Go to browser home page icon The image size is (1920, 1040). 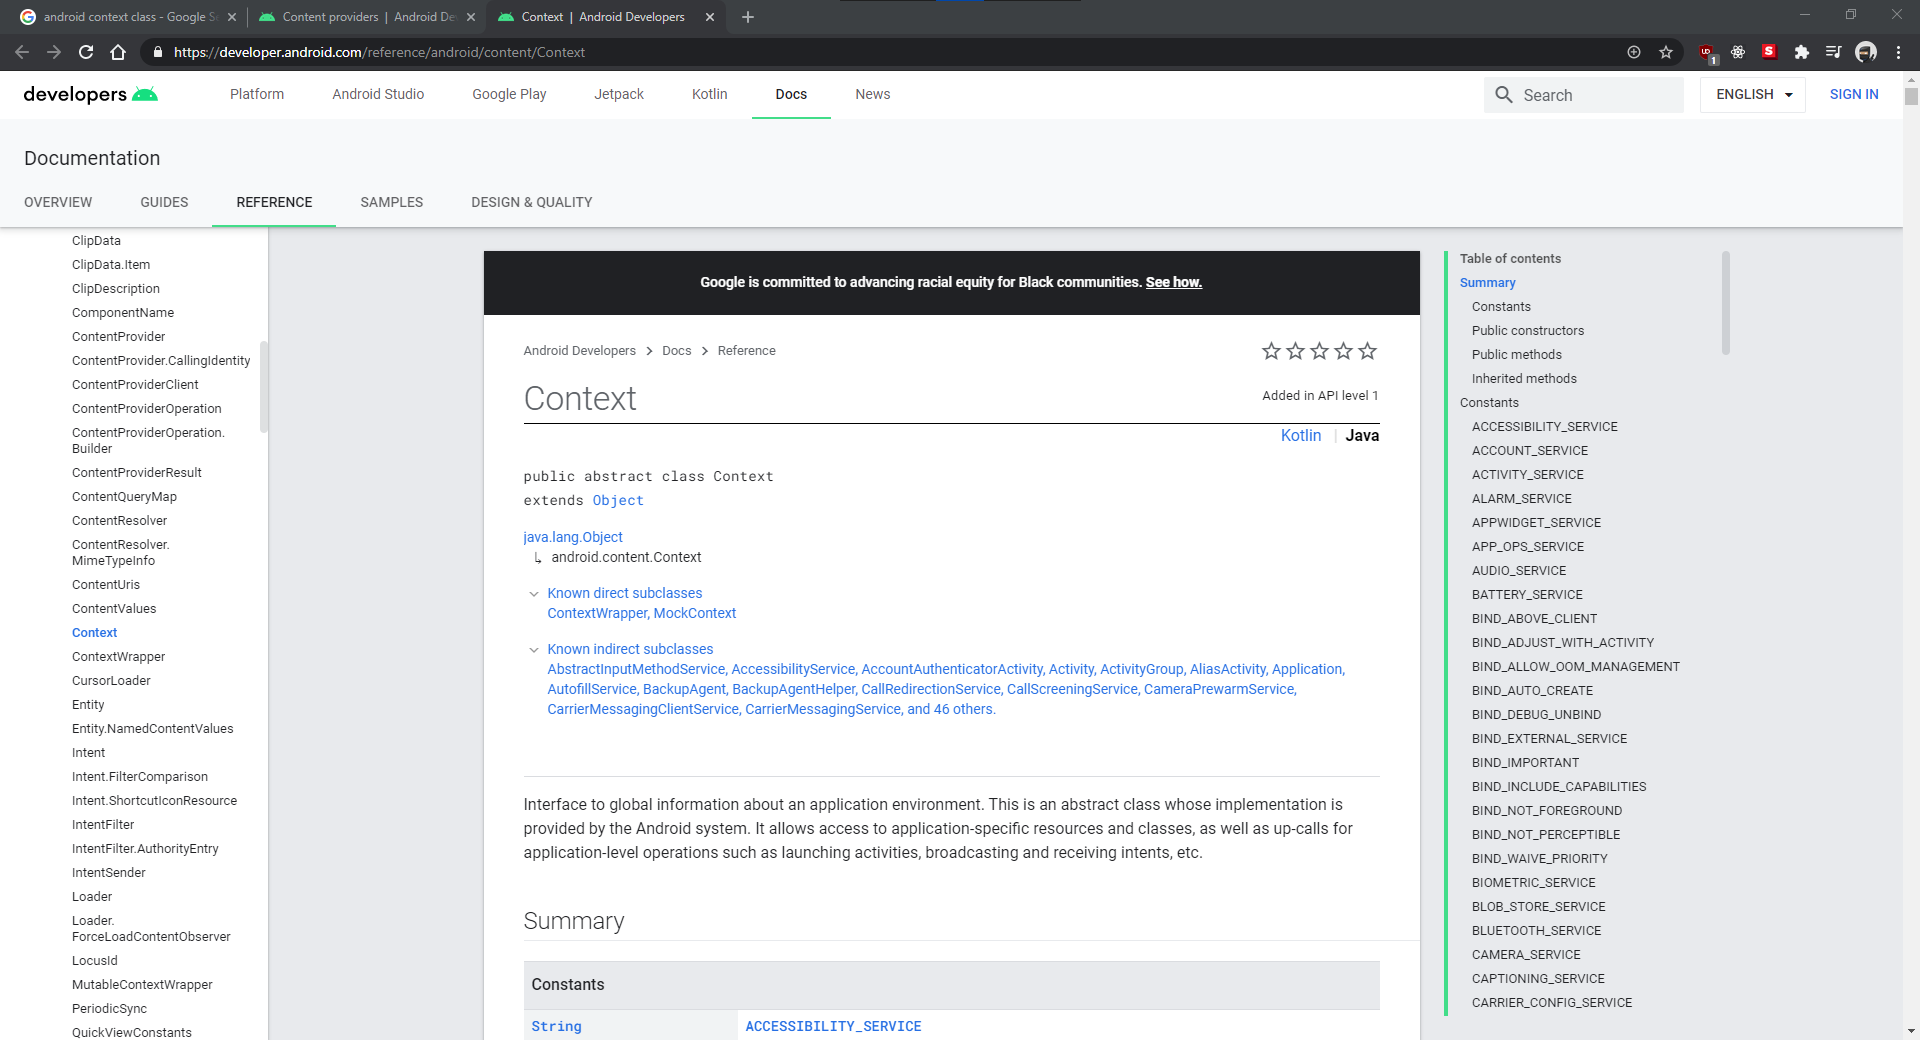pyautogui.click(x=118, y=52)
